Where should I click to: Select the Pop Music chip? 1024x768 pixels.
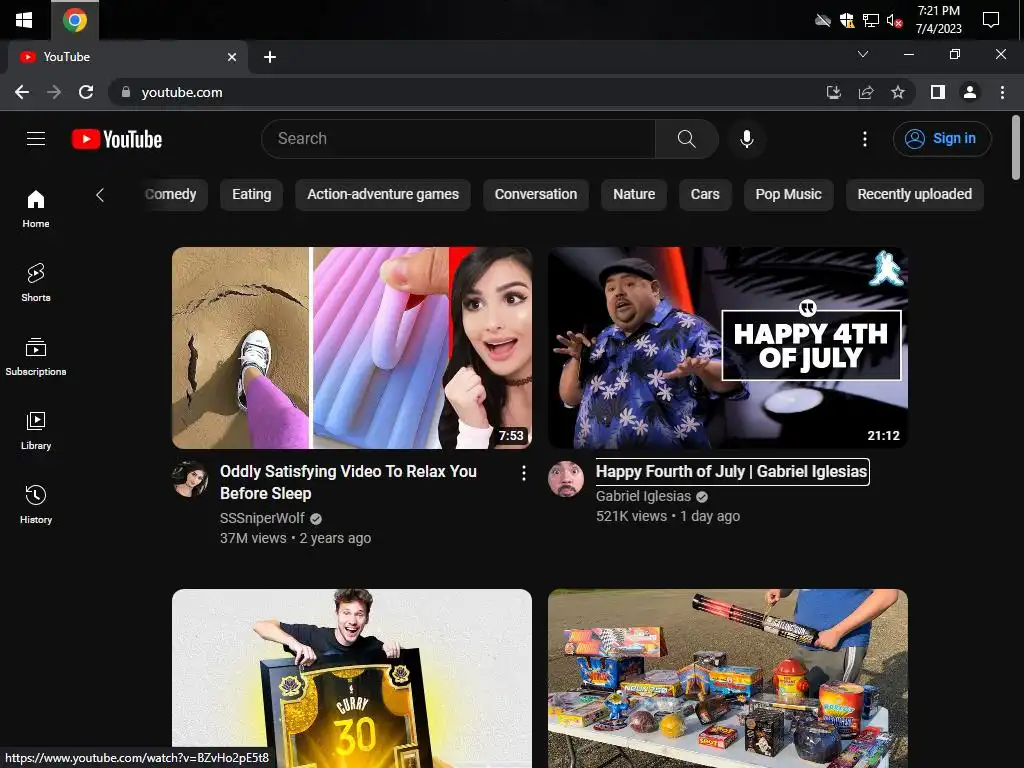[x=788, y=195]
